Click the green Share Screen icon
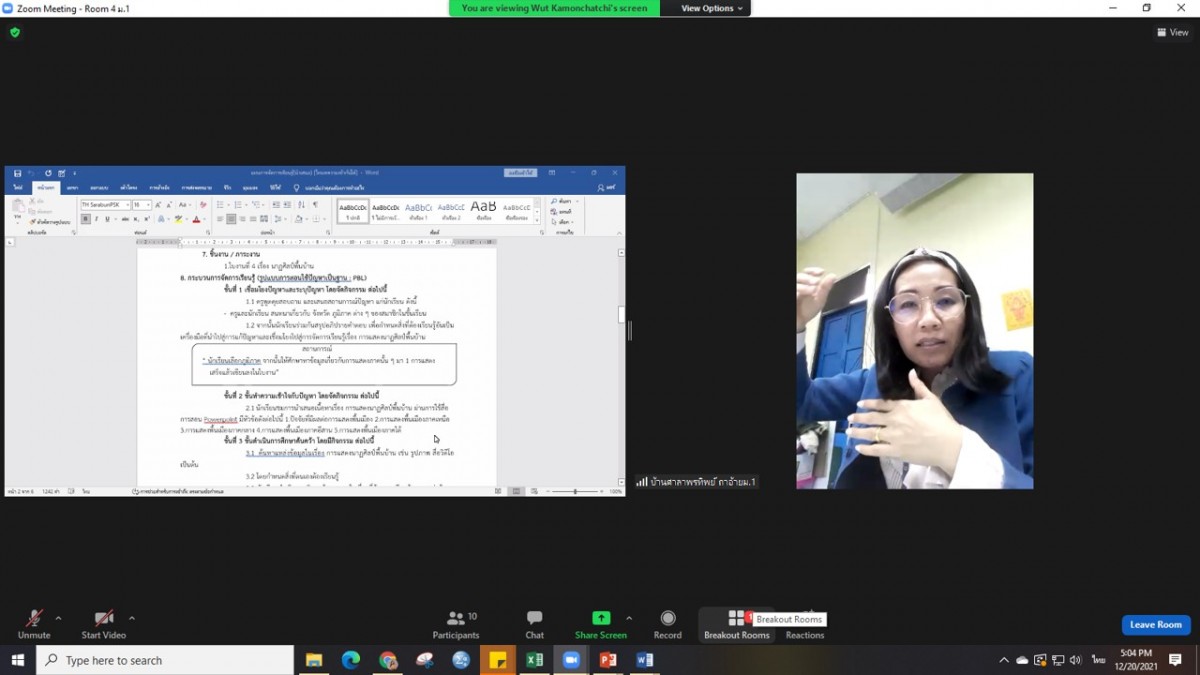 [x=600, y=619]
